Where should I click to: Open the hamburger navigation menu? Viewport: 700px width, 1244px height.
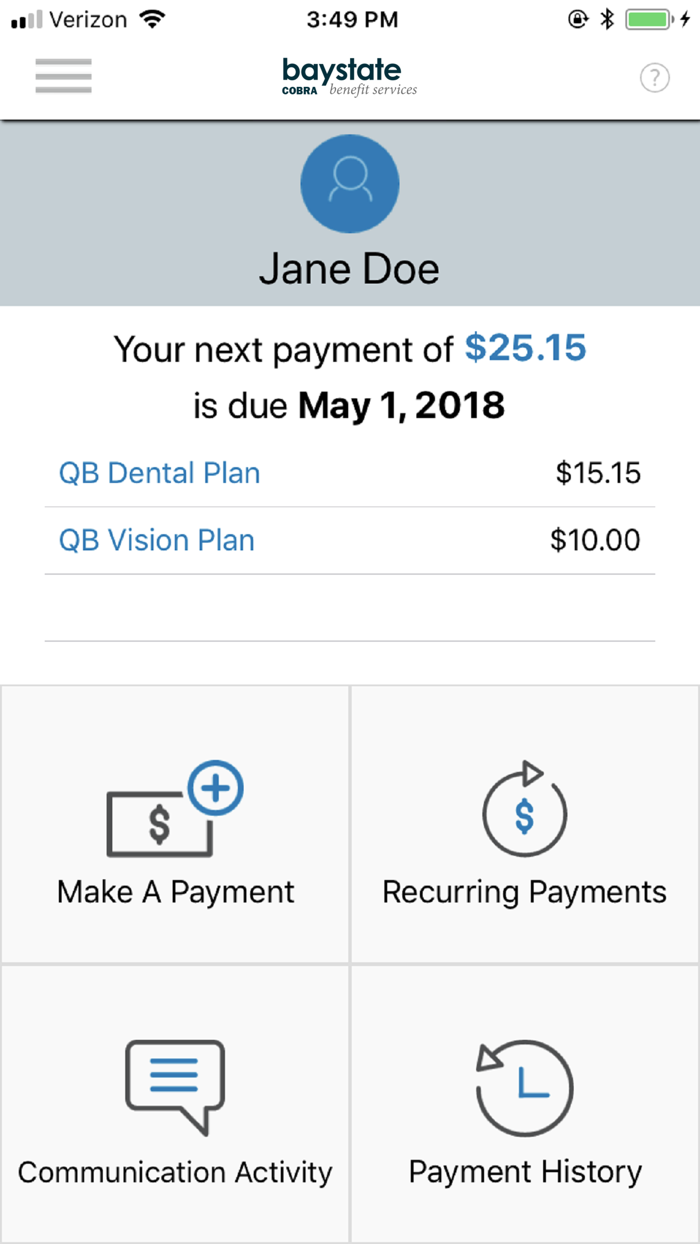coord(63,76)
